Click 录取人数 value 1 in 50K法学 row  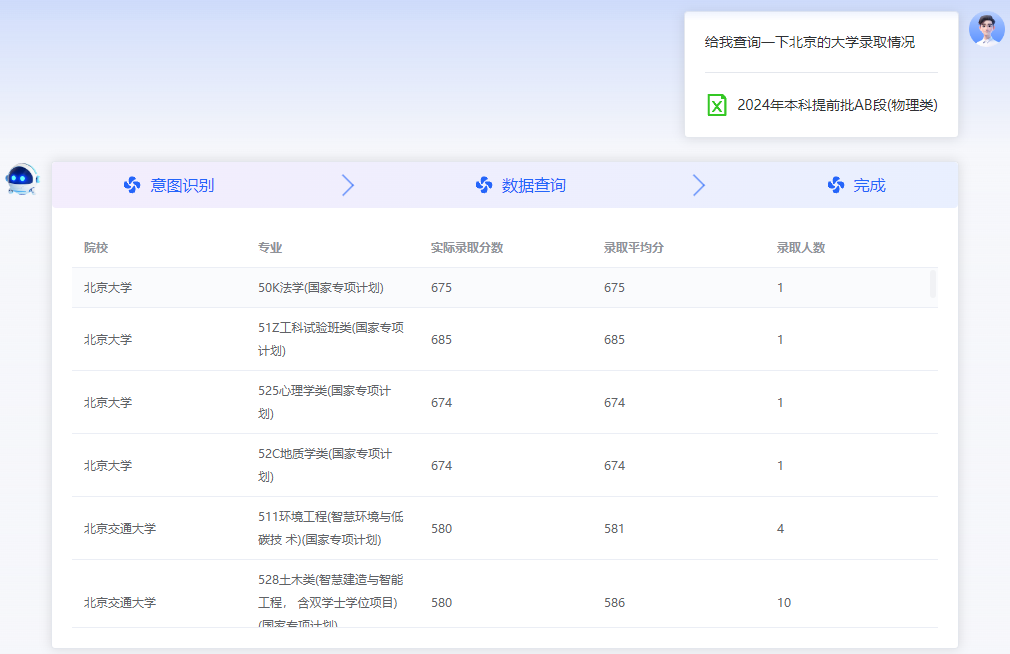(780, 287)
